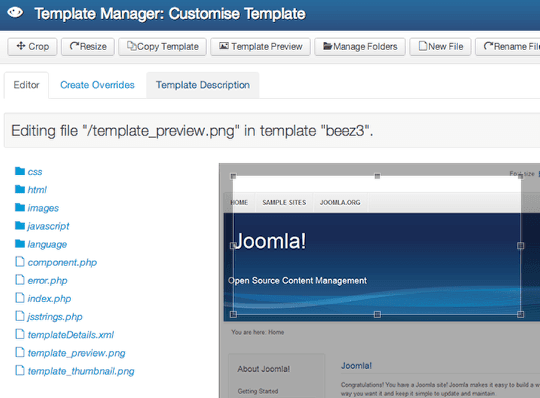The height and width of the screenshot is (398, 540).
Task: Click the images folder icon
Action: [x=20, y=207]
